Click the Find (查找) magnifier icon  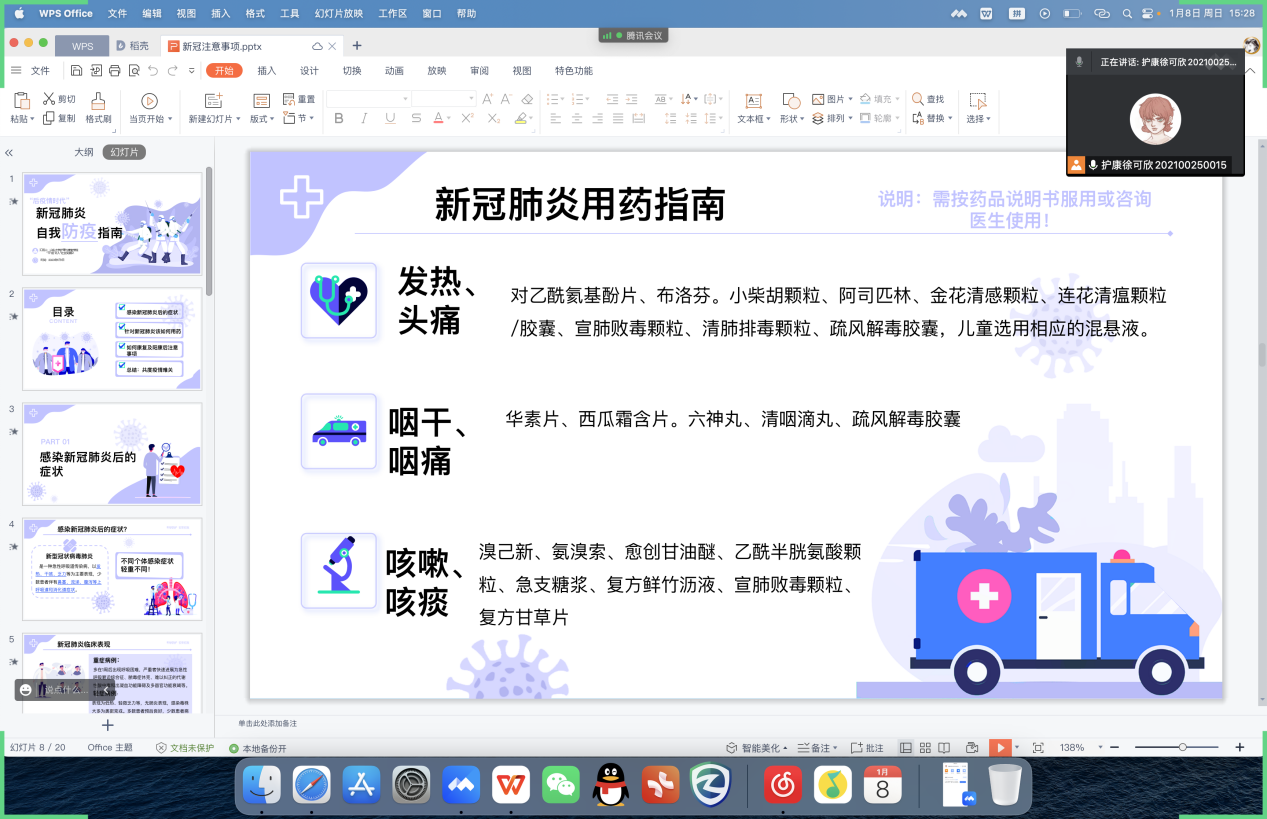[x=917, y=99]
